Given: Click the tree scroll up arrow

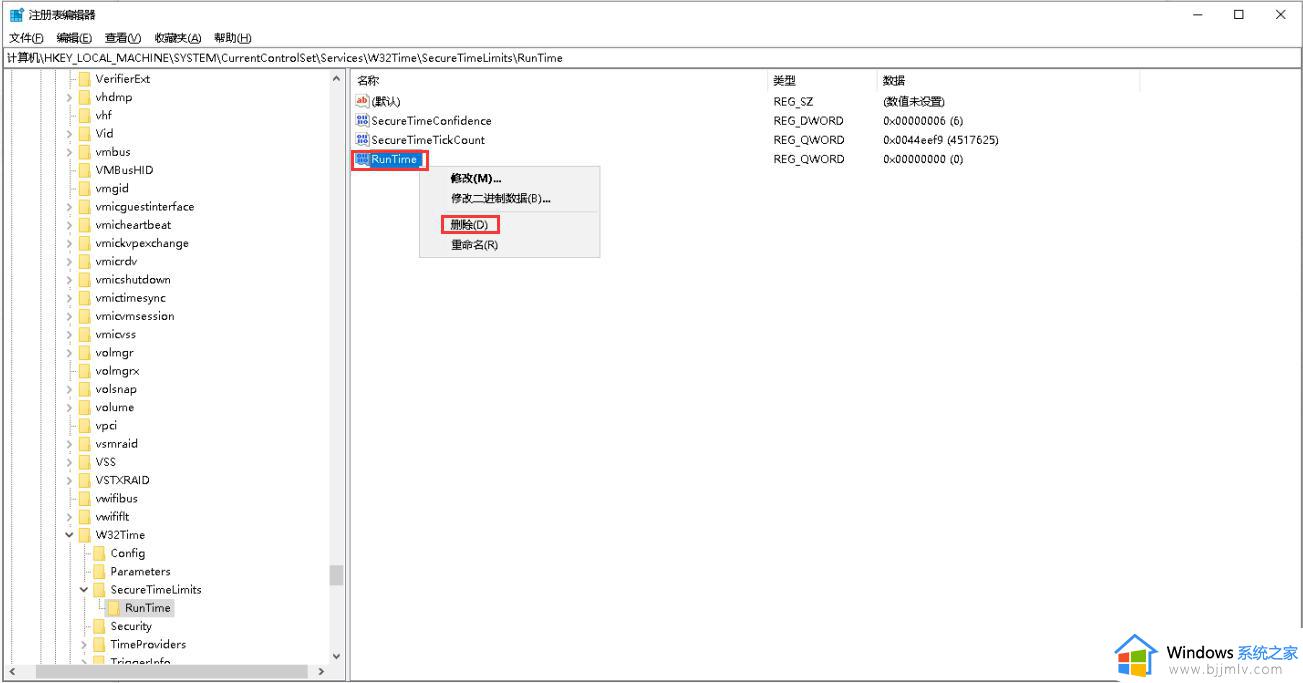Looking at the screenshot, I should point(336,80).
